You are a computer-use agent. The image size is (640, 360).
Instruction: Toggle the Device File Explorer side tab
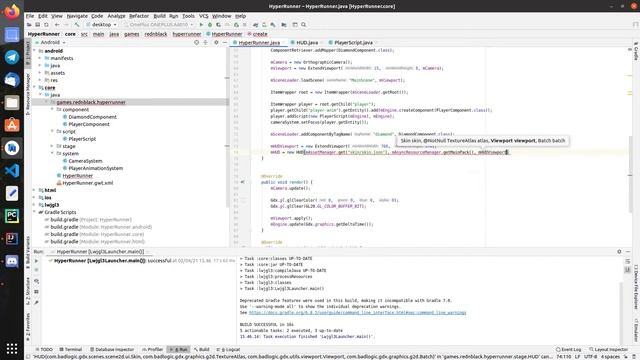pos(636,287)
